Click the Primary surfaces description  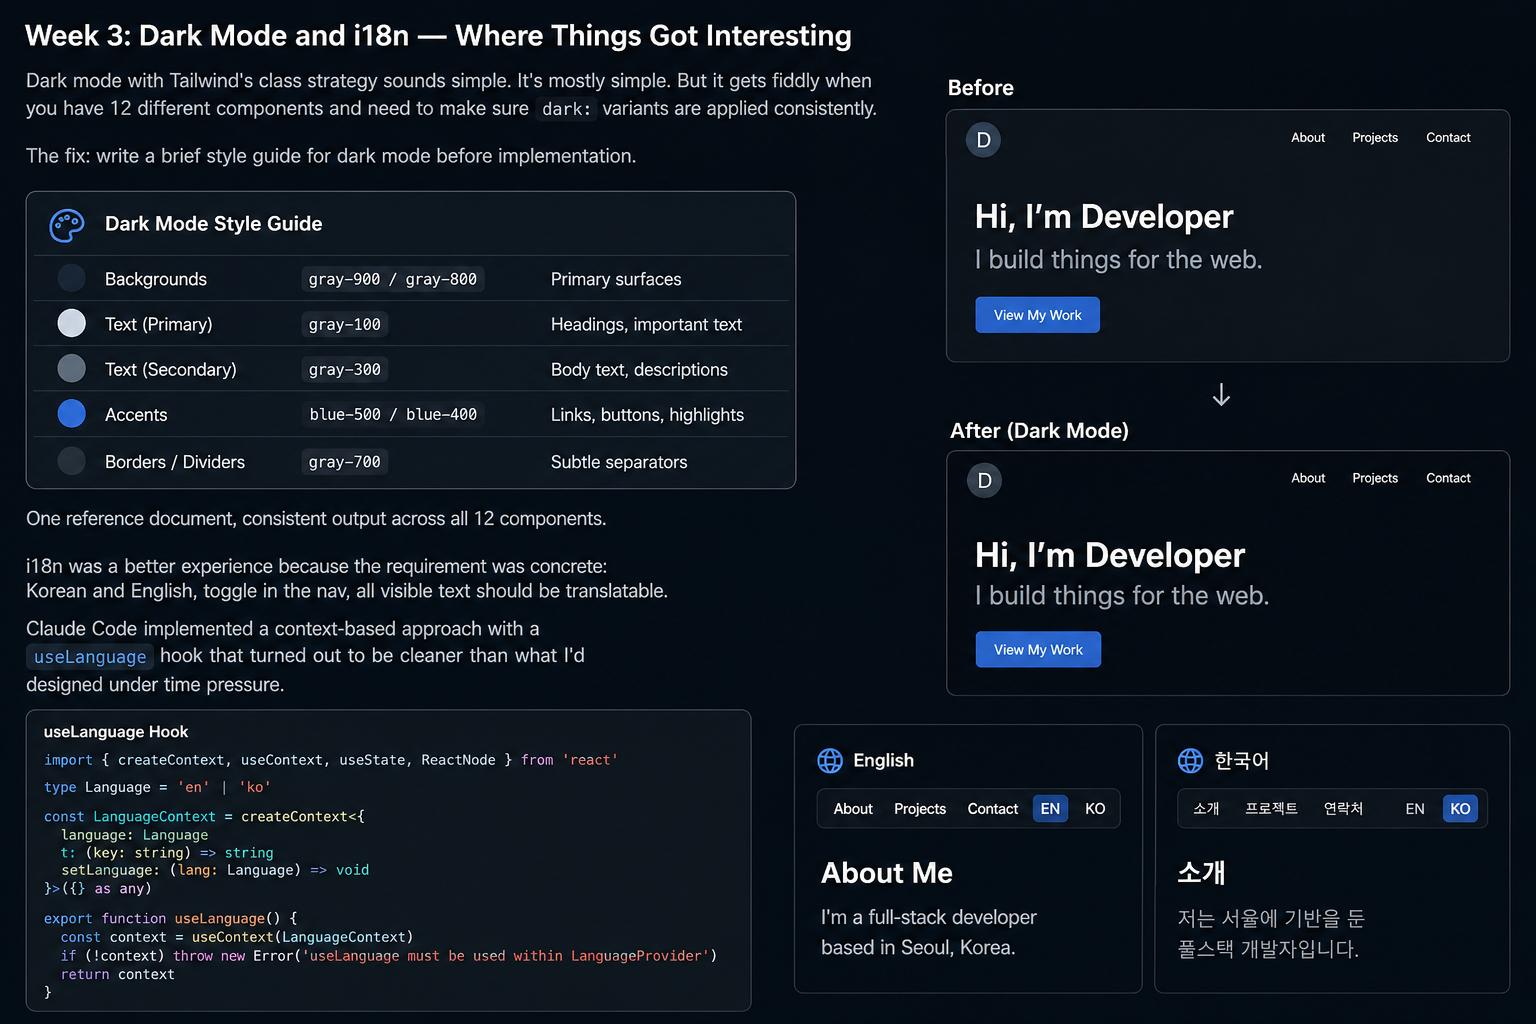click(x=616, y=279)
